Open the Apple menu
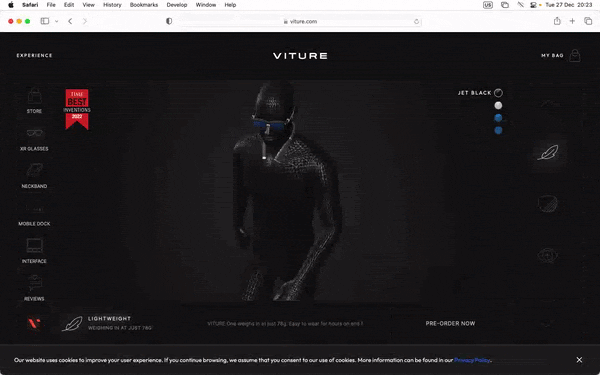Viewport: 600px width, 375px height. click(11, 5)
